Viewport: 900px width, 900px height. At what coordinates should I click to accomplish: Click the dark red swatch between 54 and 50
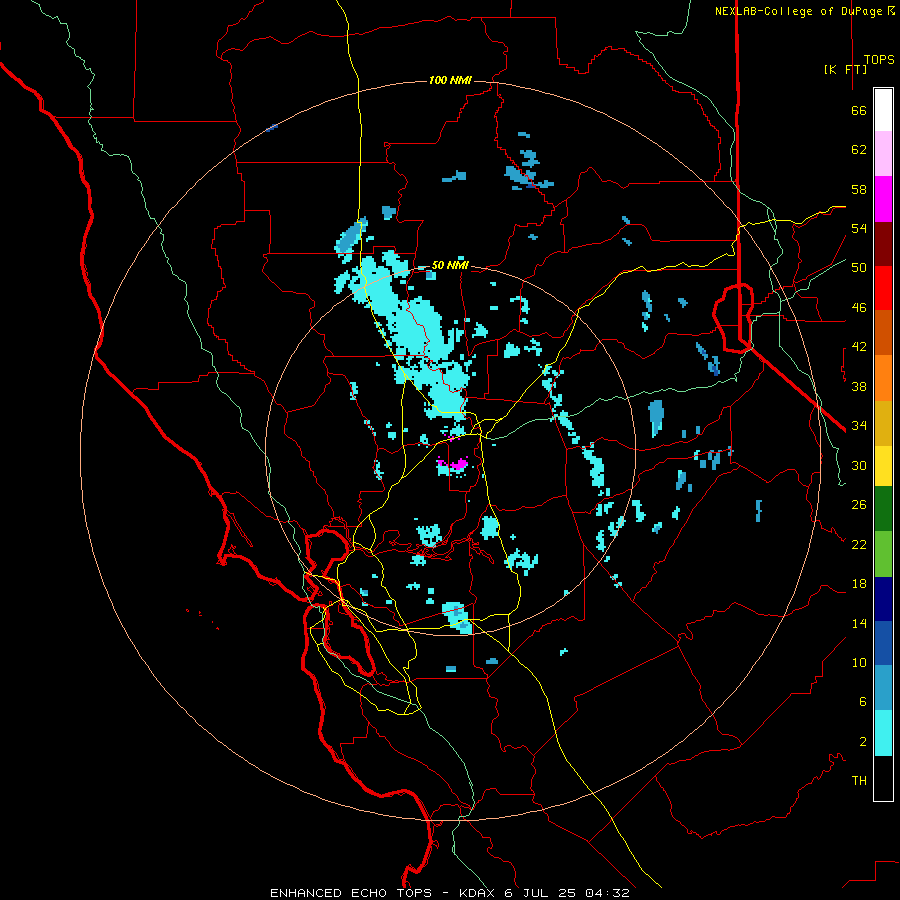pyautogui.click(x=883, y=244)
